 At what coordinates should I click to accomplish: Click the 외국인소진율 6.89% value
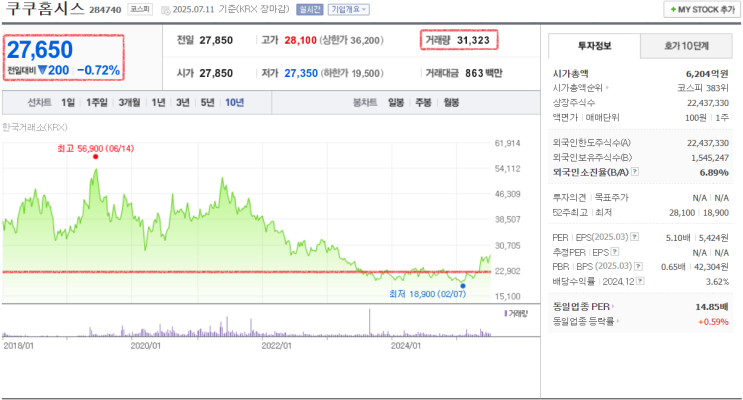pyautogui.click(x=714, y=172)
